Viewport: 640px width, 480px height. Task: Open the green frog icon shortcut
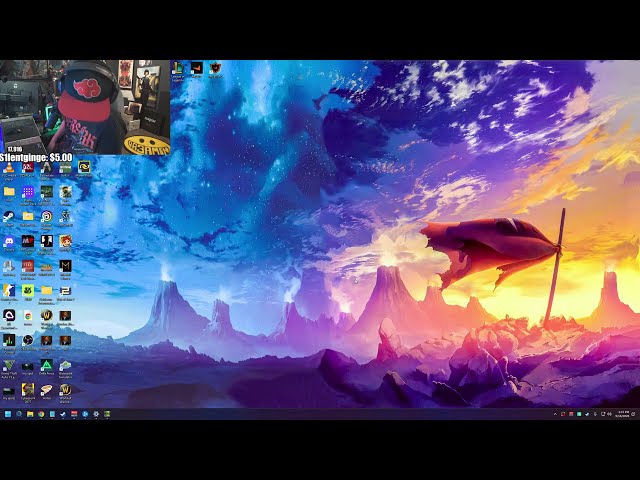point(28,291)
